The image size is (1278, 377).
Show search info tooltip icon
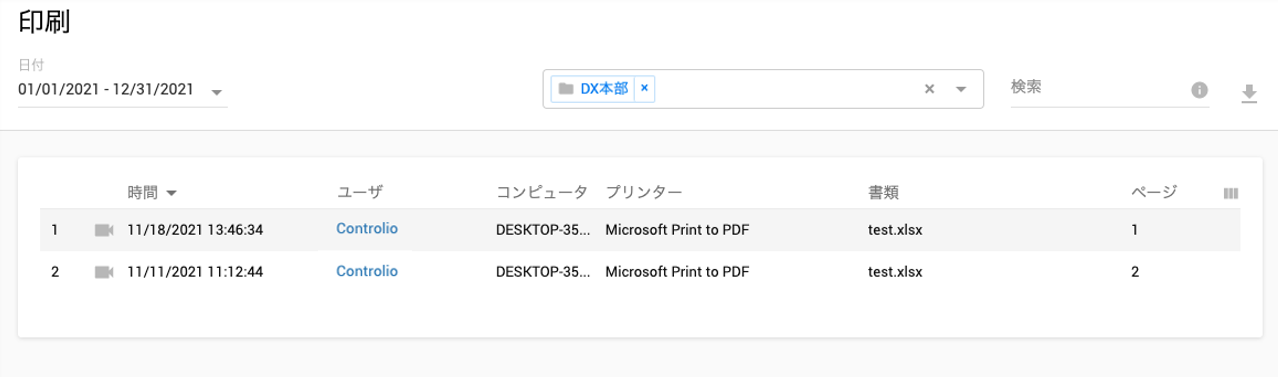[x=1199, y=91]
